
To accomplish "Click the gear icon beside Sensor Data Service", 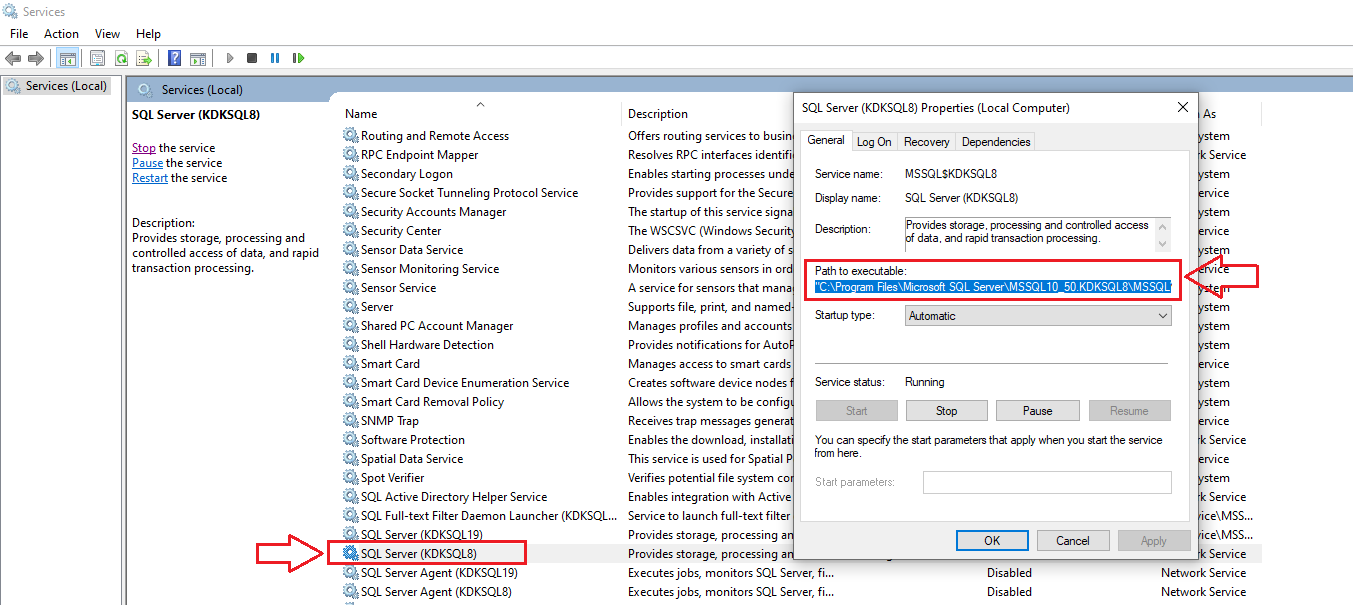I will (350, 249).
